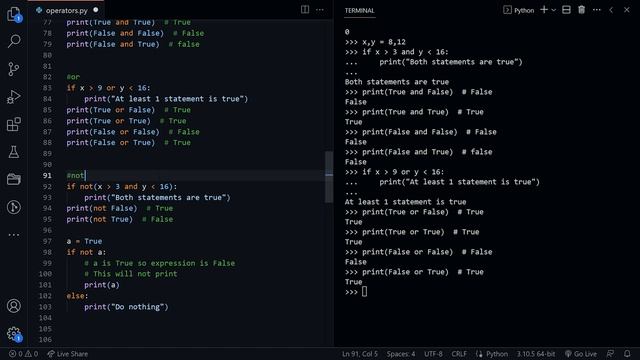Split the editor to the right

(x=305, y=9)
